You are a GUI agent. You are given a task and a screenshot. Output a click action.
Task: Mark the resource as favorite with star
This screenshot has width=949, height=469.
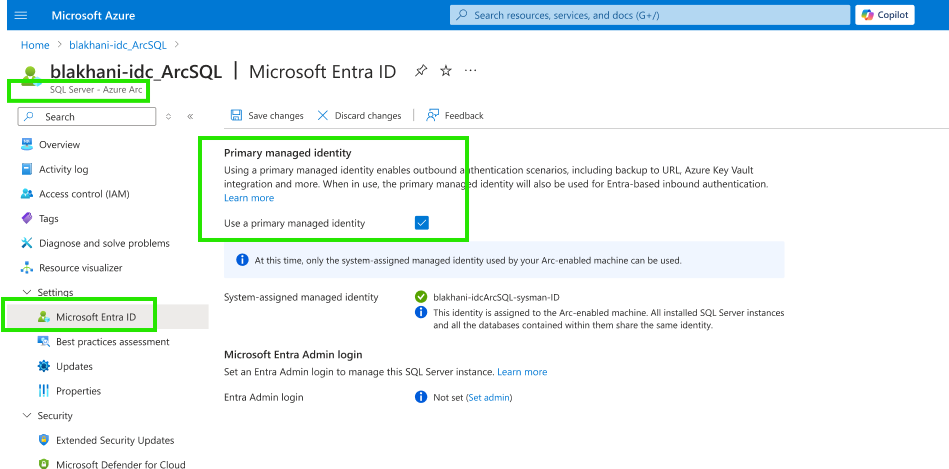point(446,71)
